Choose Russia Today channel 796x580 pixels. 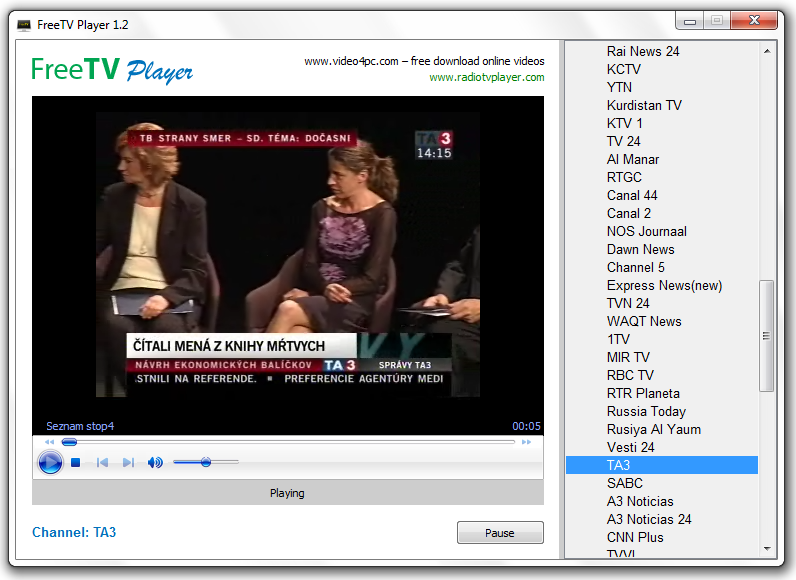pyautogui.click(x=661, y=412)
